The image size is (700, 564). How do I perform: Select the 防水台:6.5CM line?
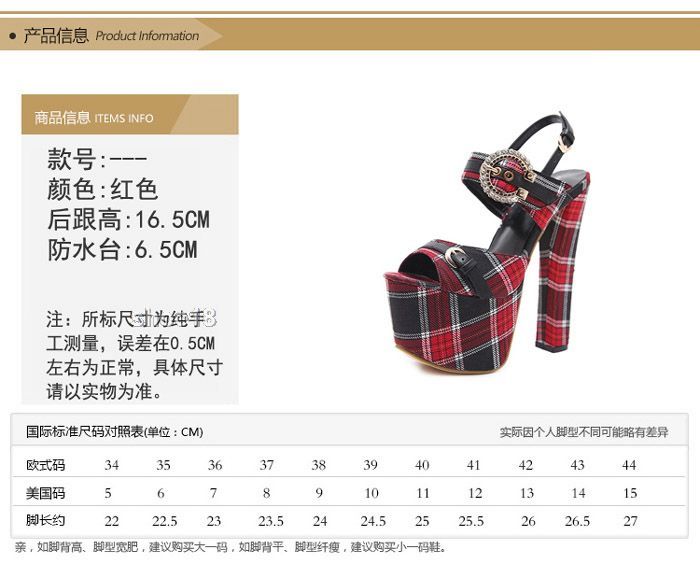(x=122, y=249)
